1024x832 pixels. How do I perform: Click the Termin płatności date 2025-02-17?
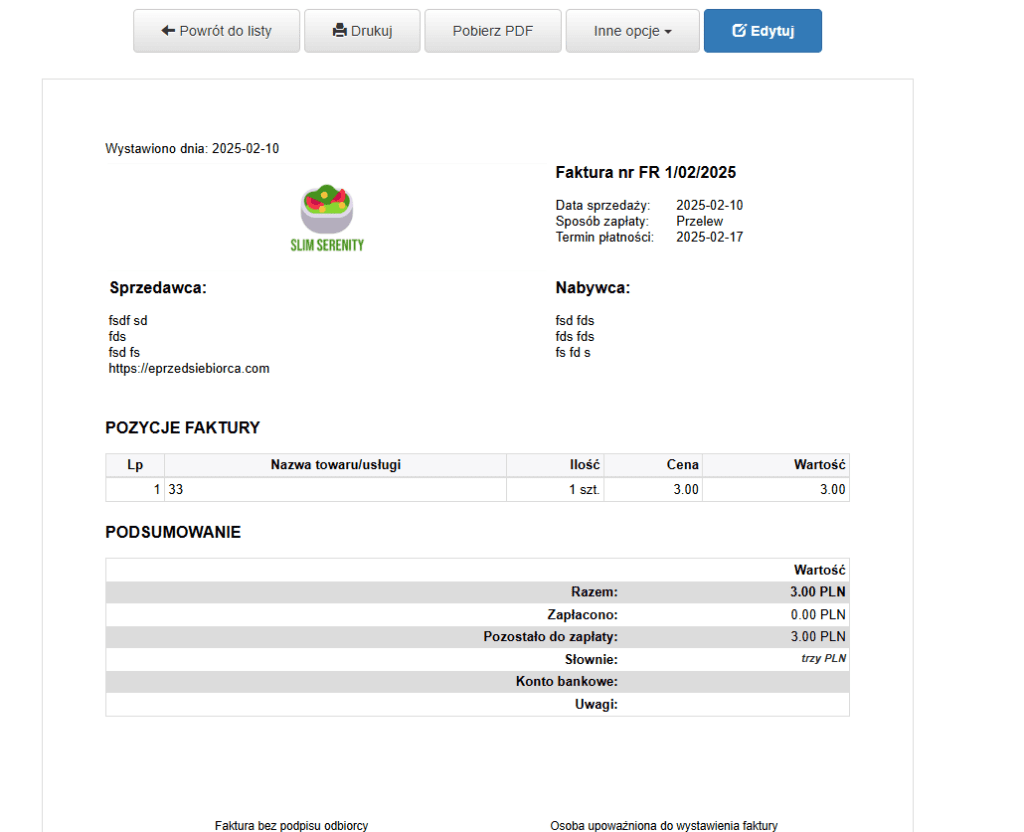(x=709, y=238)
